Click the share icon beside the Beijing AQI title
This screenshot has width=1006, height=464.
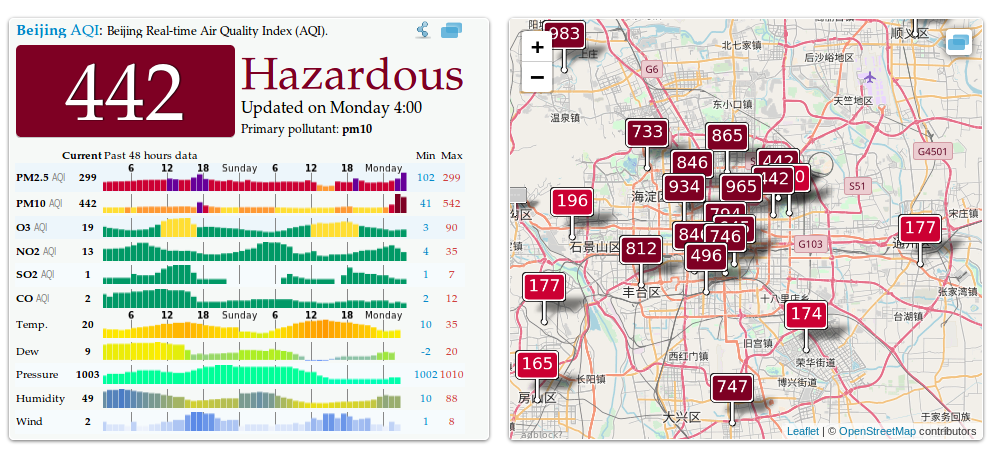[x=423, y=30]
